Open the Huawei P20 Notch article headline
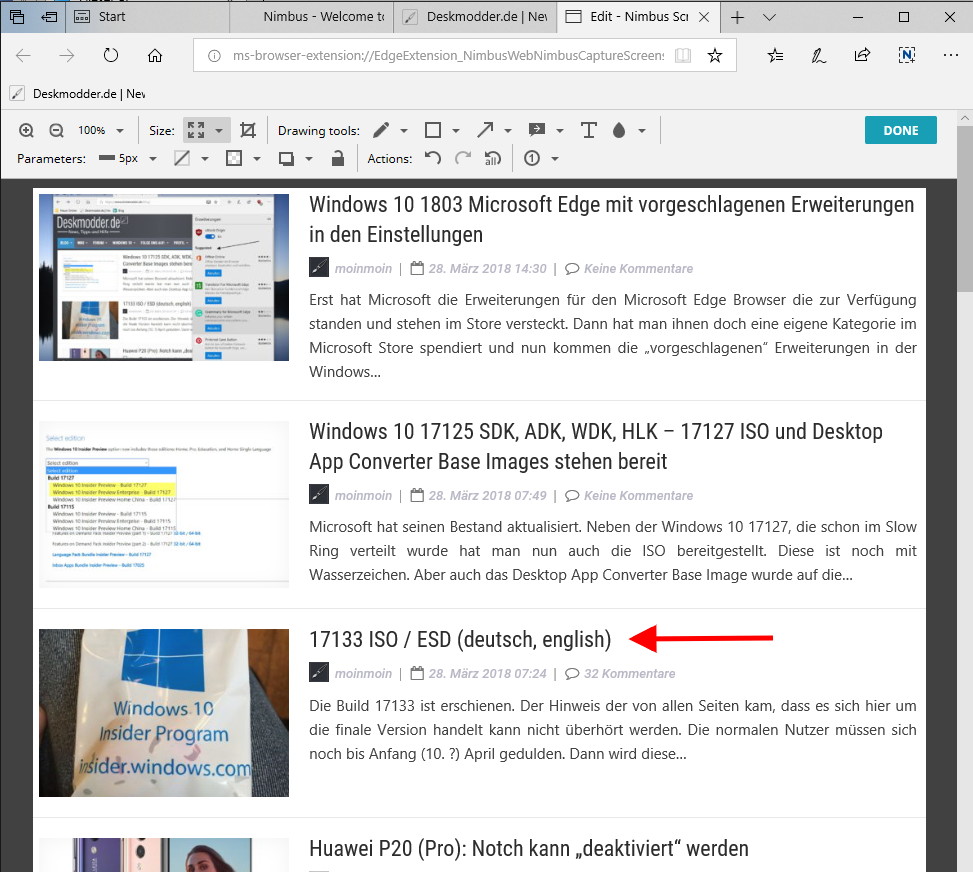Image resolution: width=973 pixels, height=872 pixels. coord(529,848)
